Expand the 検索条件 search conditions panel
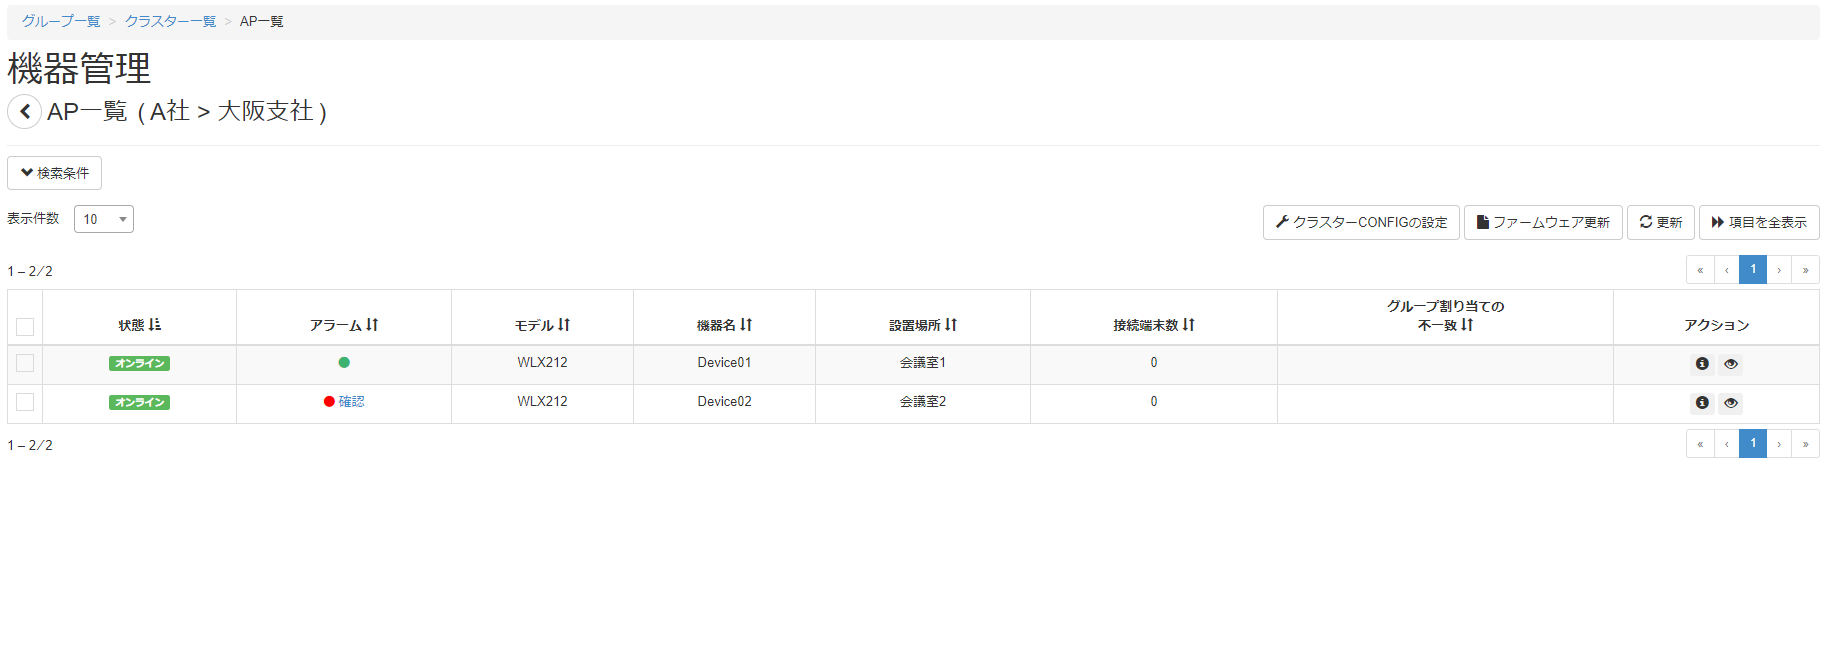 (55, 173)
